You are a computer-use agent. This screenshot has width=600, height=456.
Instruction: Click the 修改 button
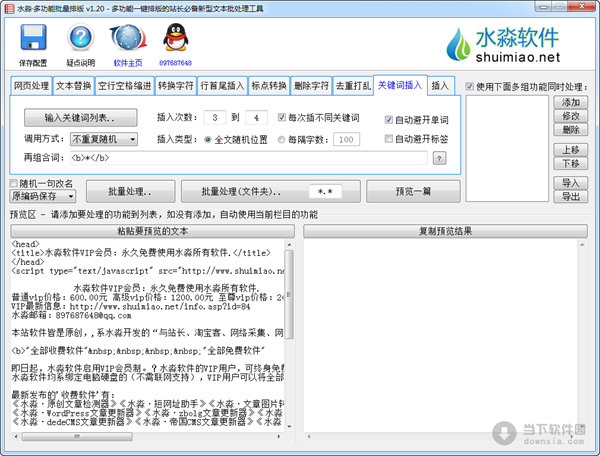[x=571, y=116]
